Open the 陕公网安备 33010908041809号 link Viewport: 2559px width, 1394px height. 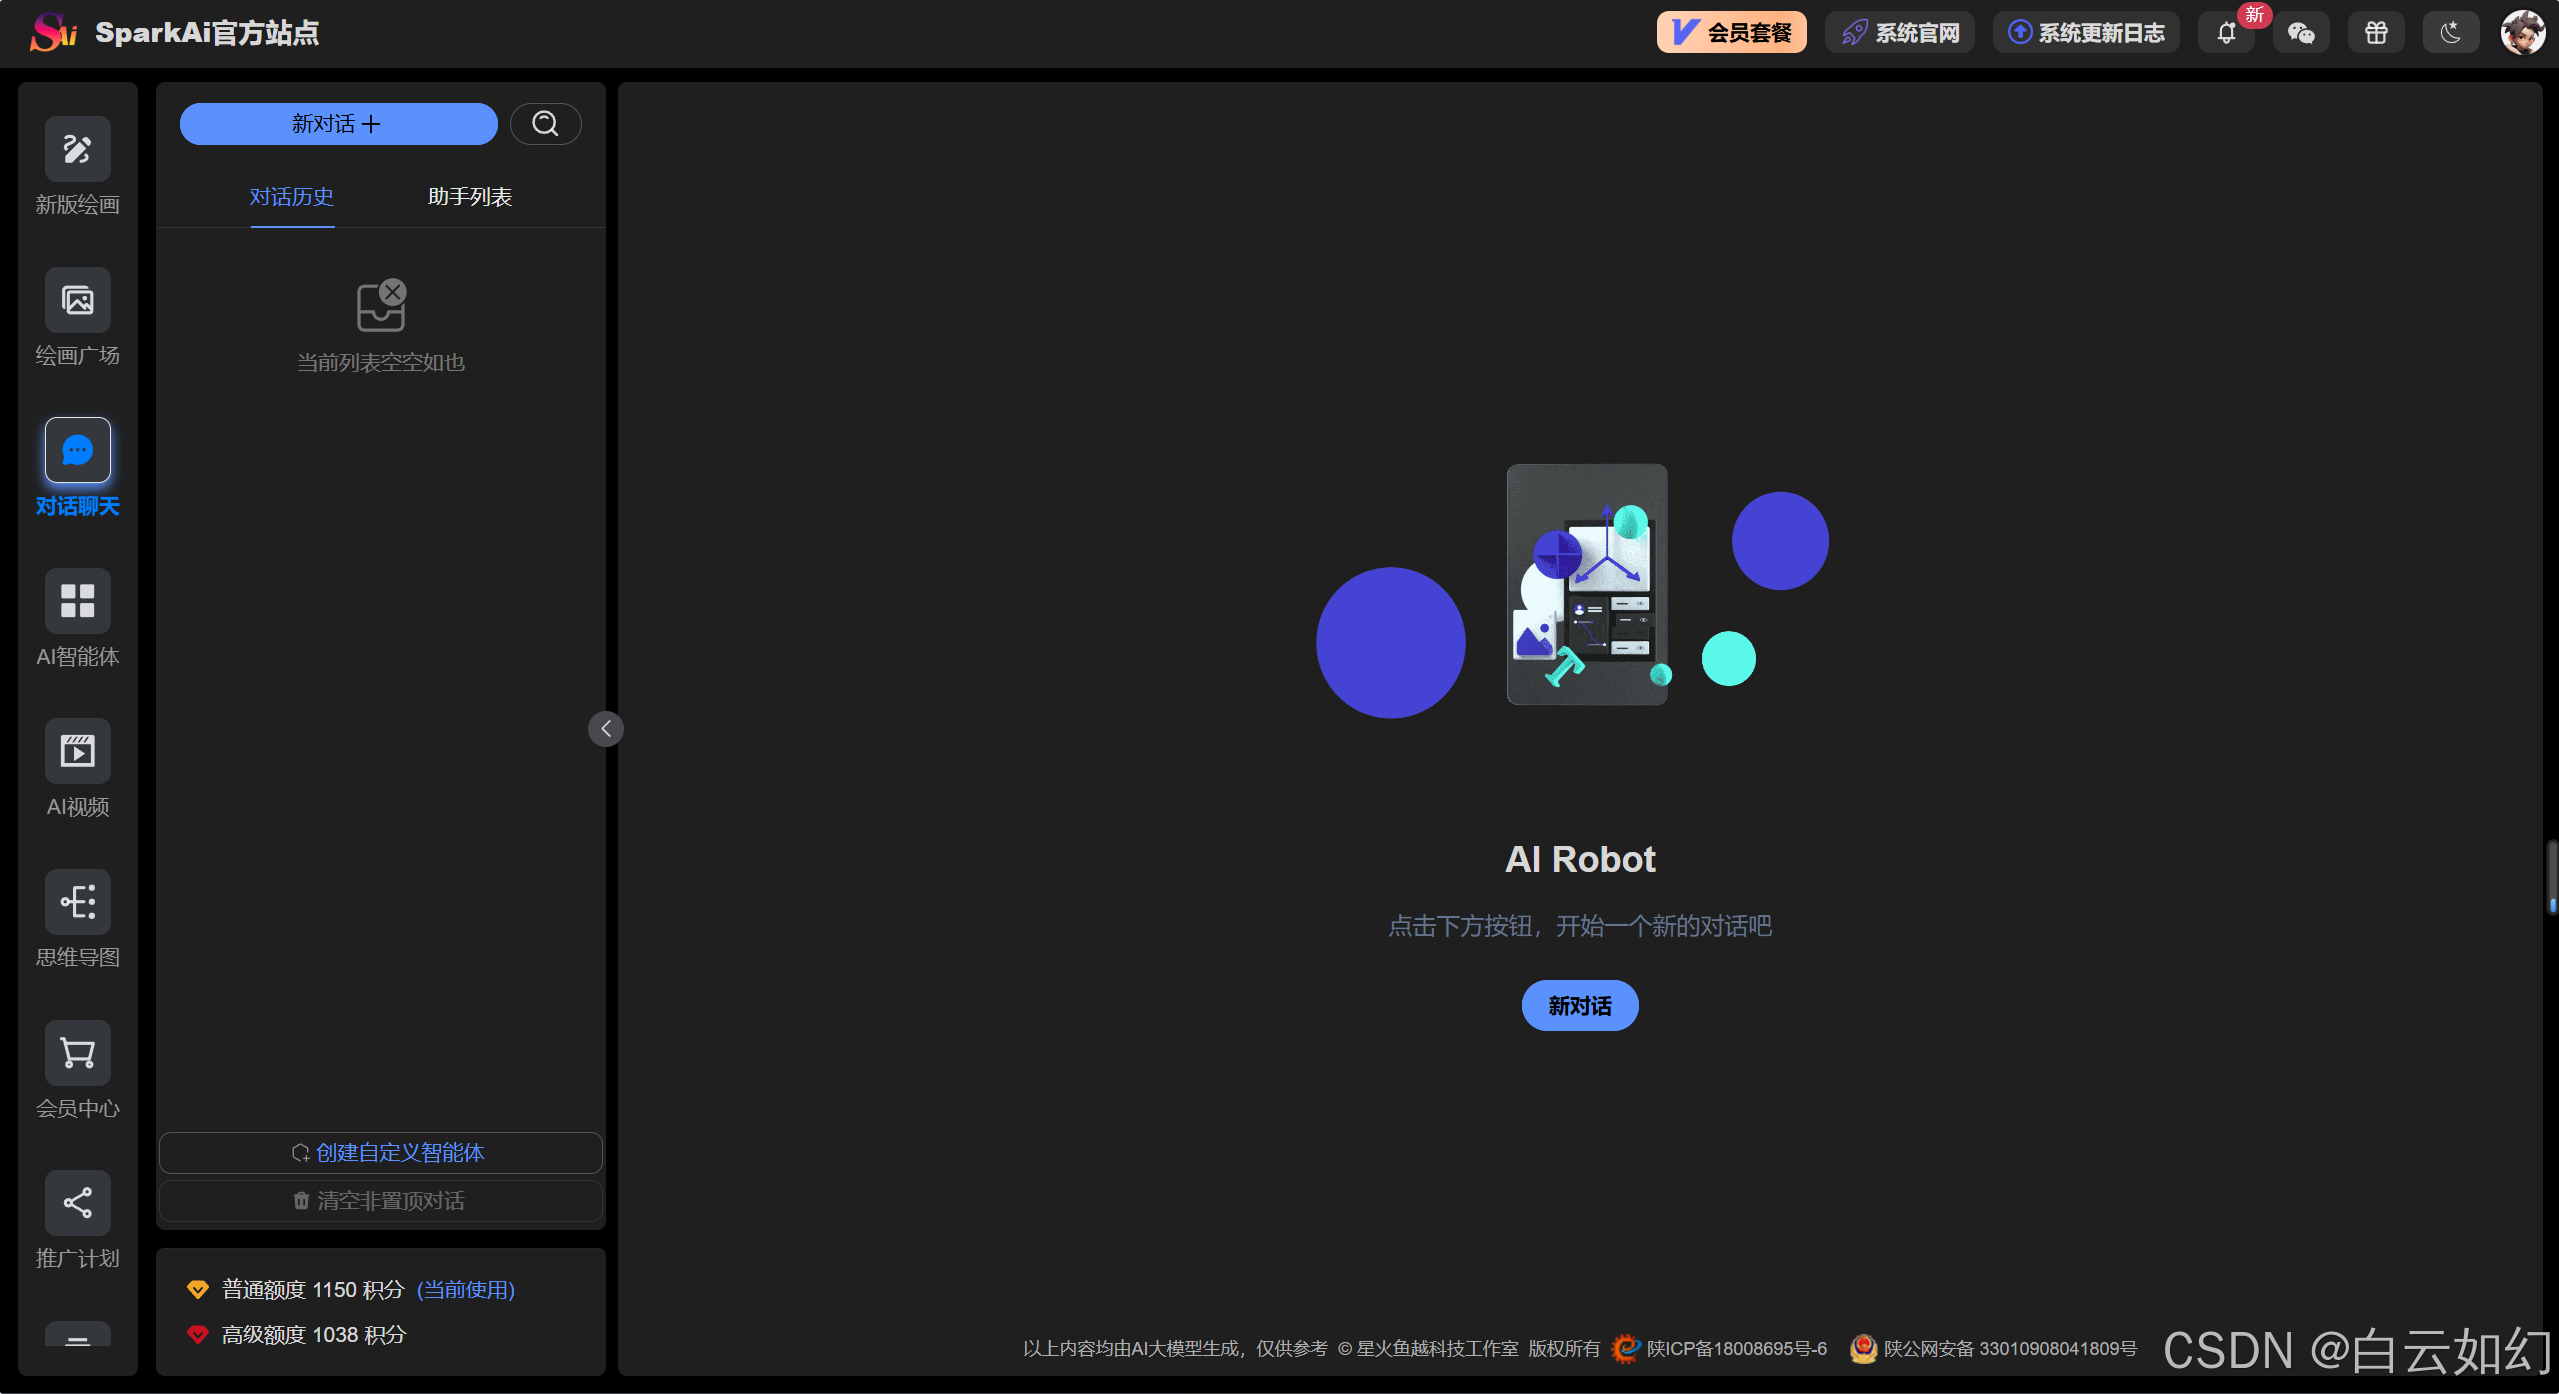[2011, 1349]
